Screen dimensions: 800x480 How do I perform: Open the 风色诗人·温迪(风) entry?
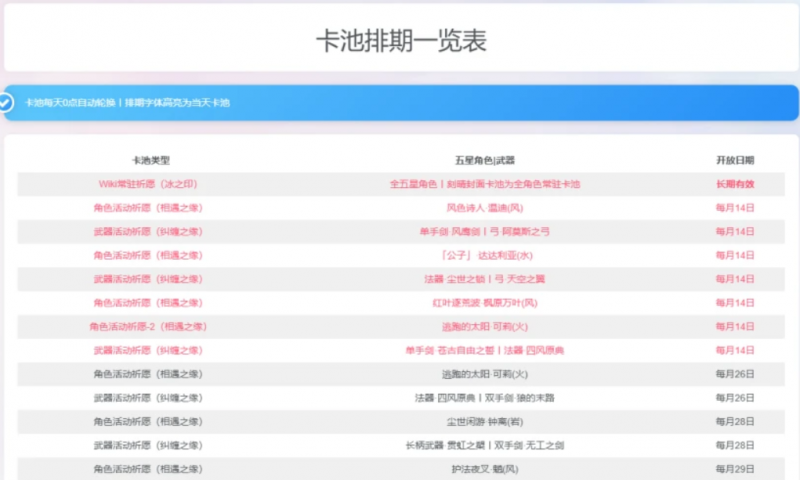pyautogui.click(x=484, y=208)
